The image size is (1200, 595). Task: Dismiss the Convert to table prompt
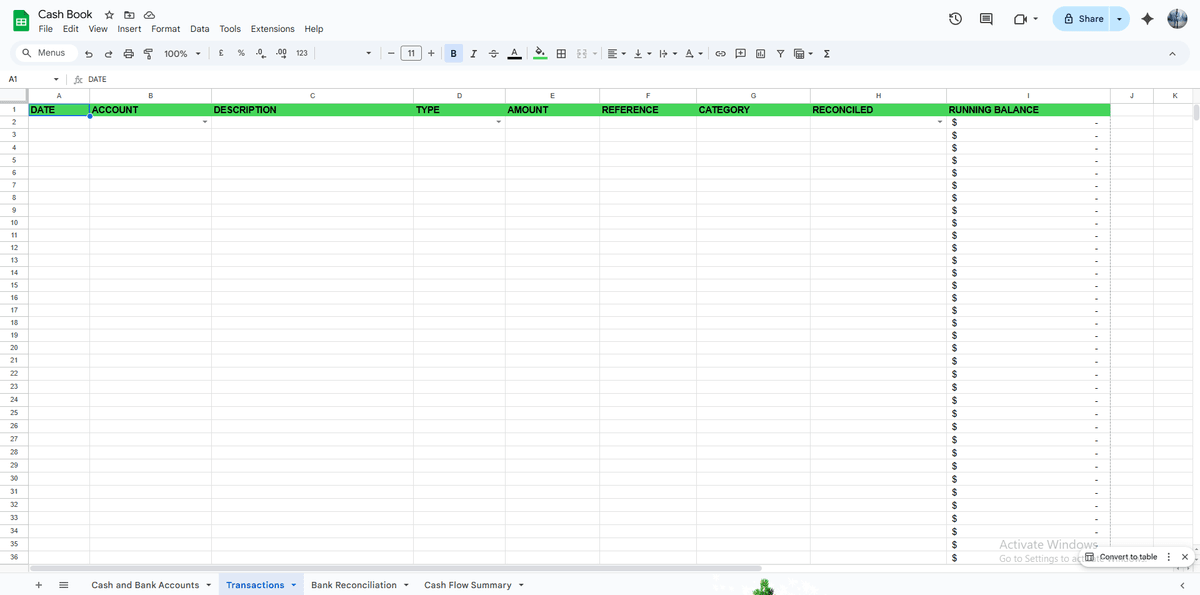coord(1185,557)
